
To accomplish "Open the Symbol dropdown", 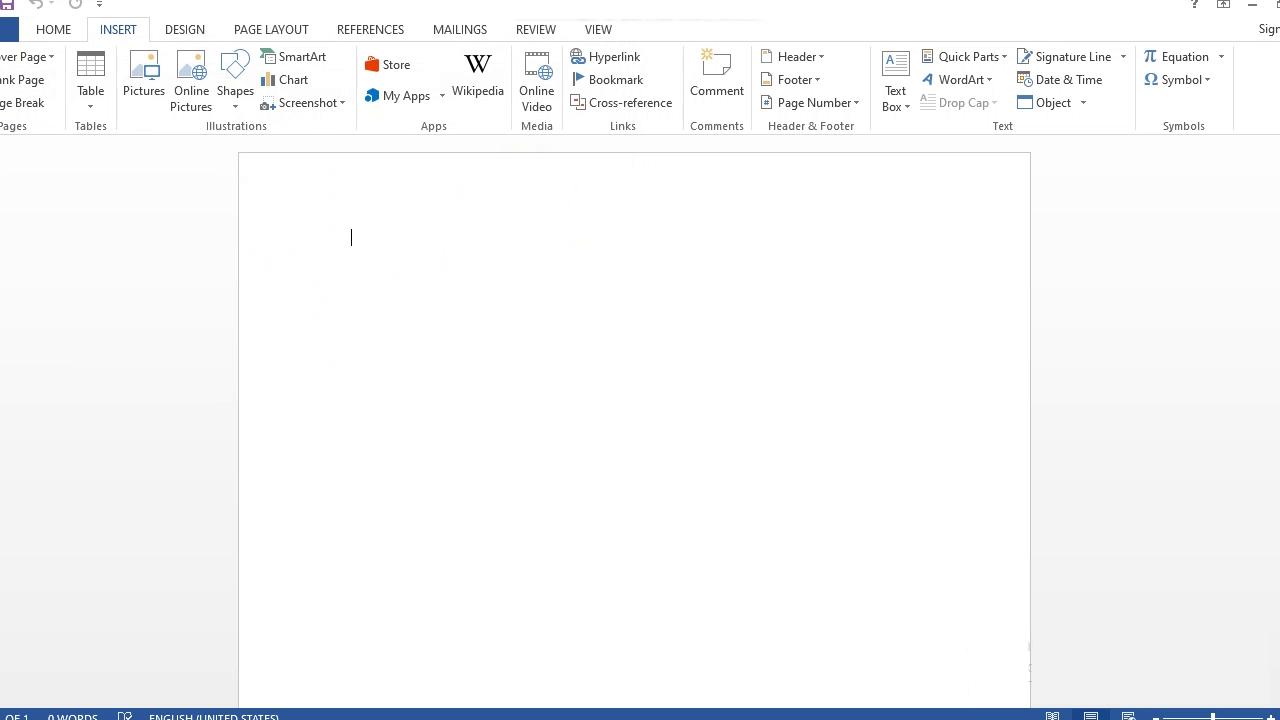I will pyautogui.click(x=1177, y=80).
